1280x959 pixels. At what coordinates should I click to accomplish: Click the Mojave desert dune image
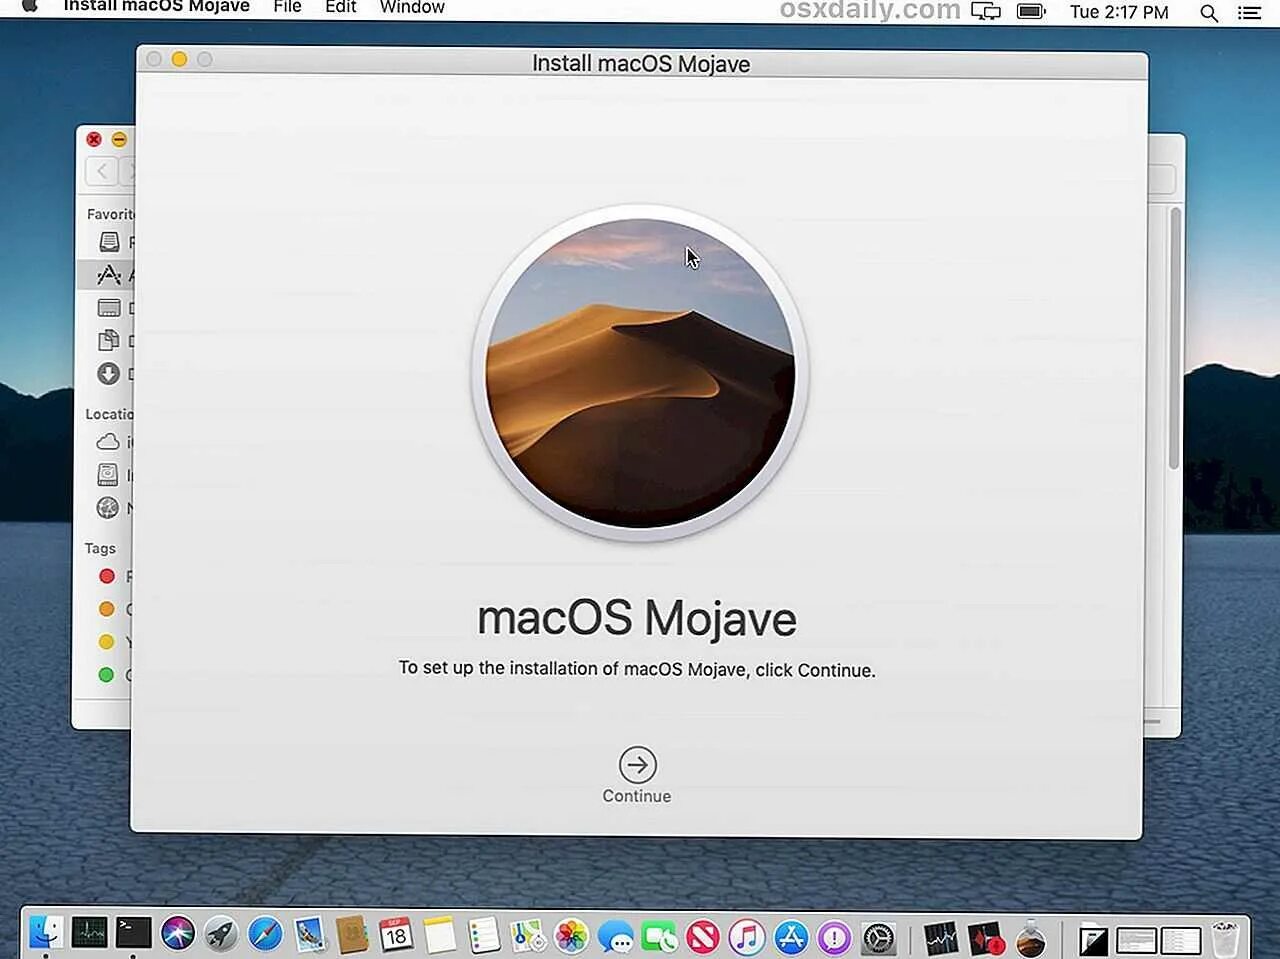[x=640, y=373]
